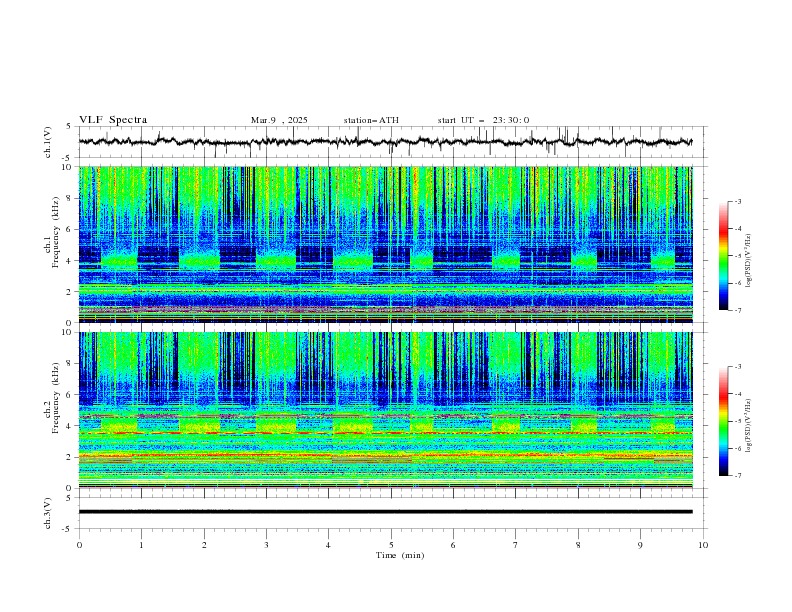
Task: Select the date text "Mar.9 , 2025"
Action: 279,120
